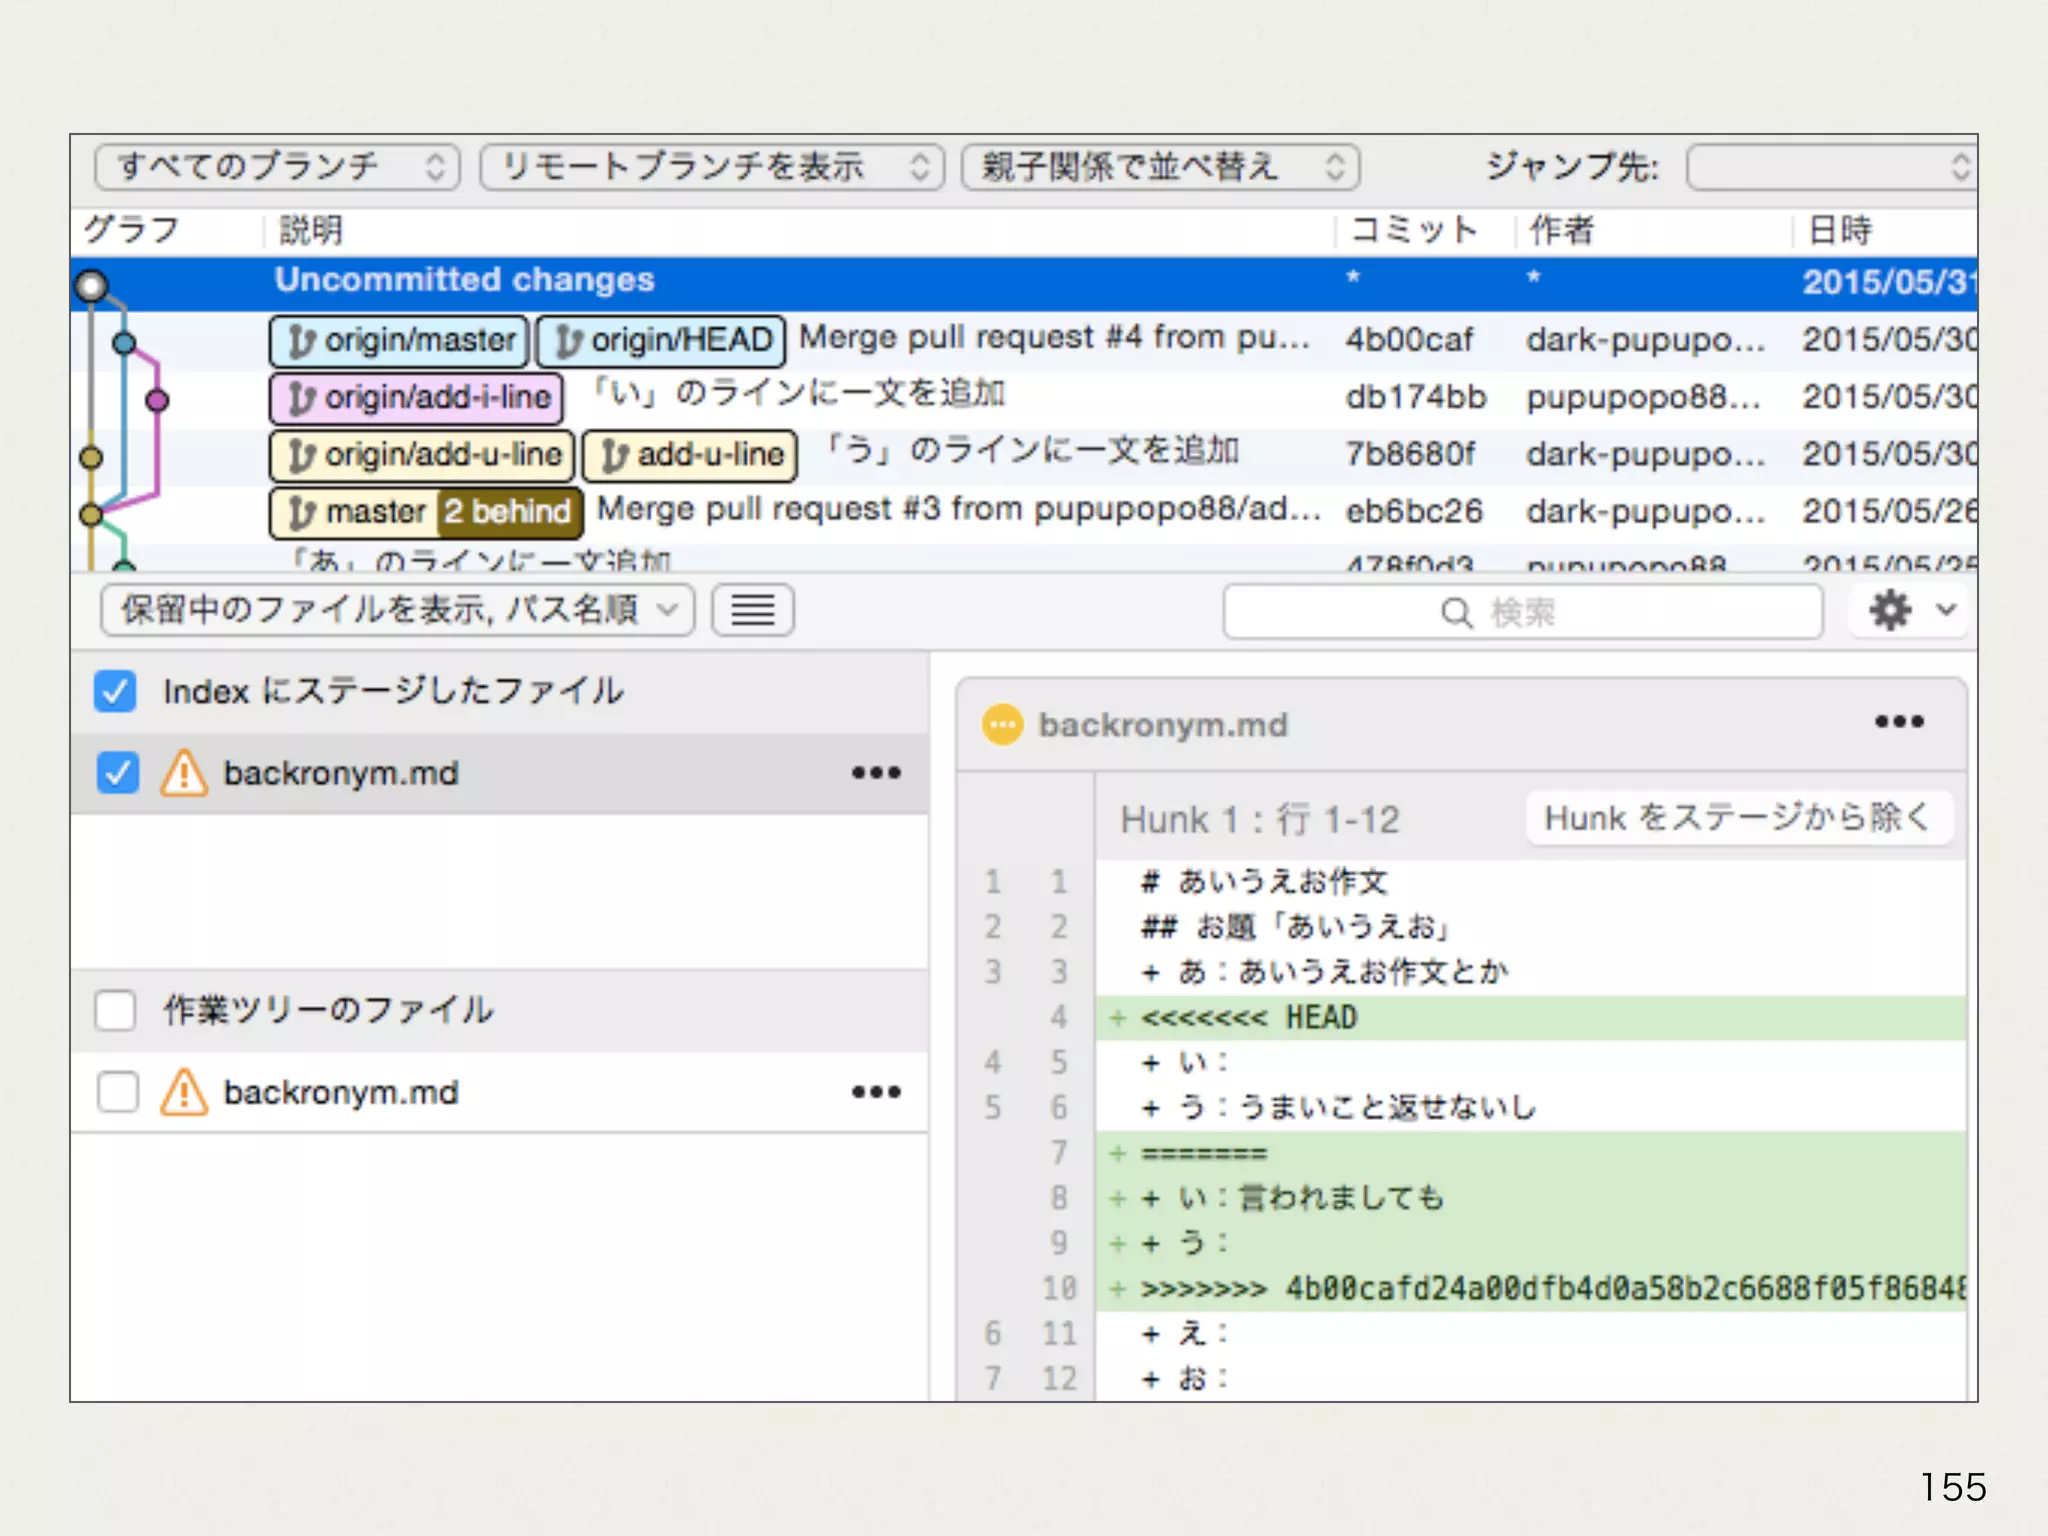Open the リモートブランチを表示 dropdown

[x=711, y=167]
